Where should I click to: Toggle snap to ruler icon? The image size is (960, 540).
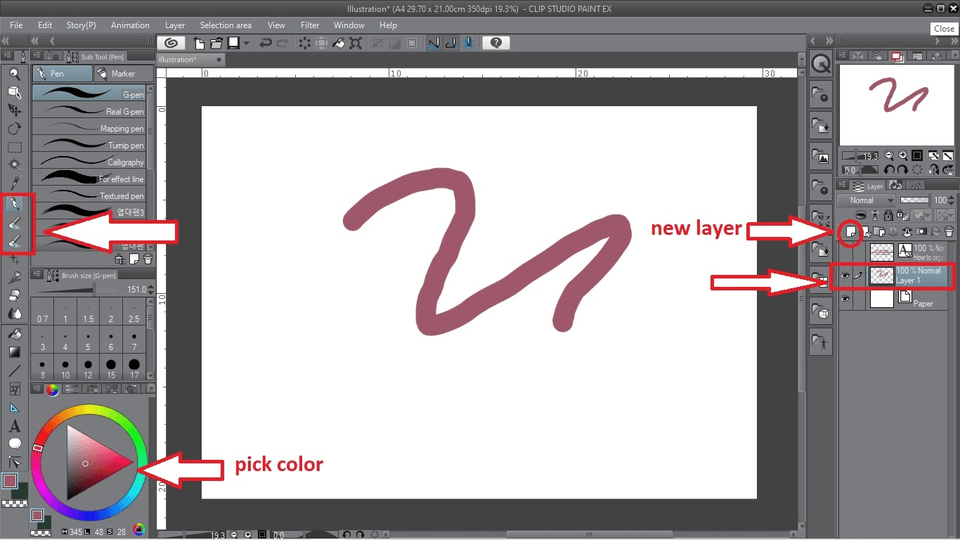[433, 43]
